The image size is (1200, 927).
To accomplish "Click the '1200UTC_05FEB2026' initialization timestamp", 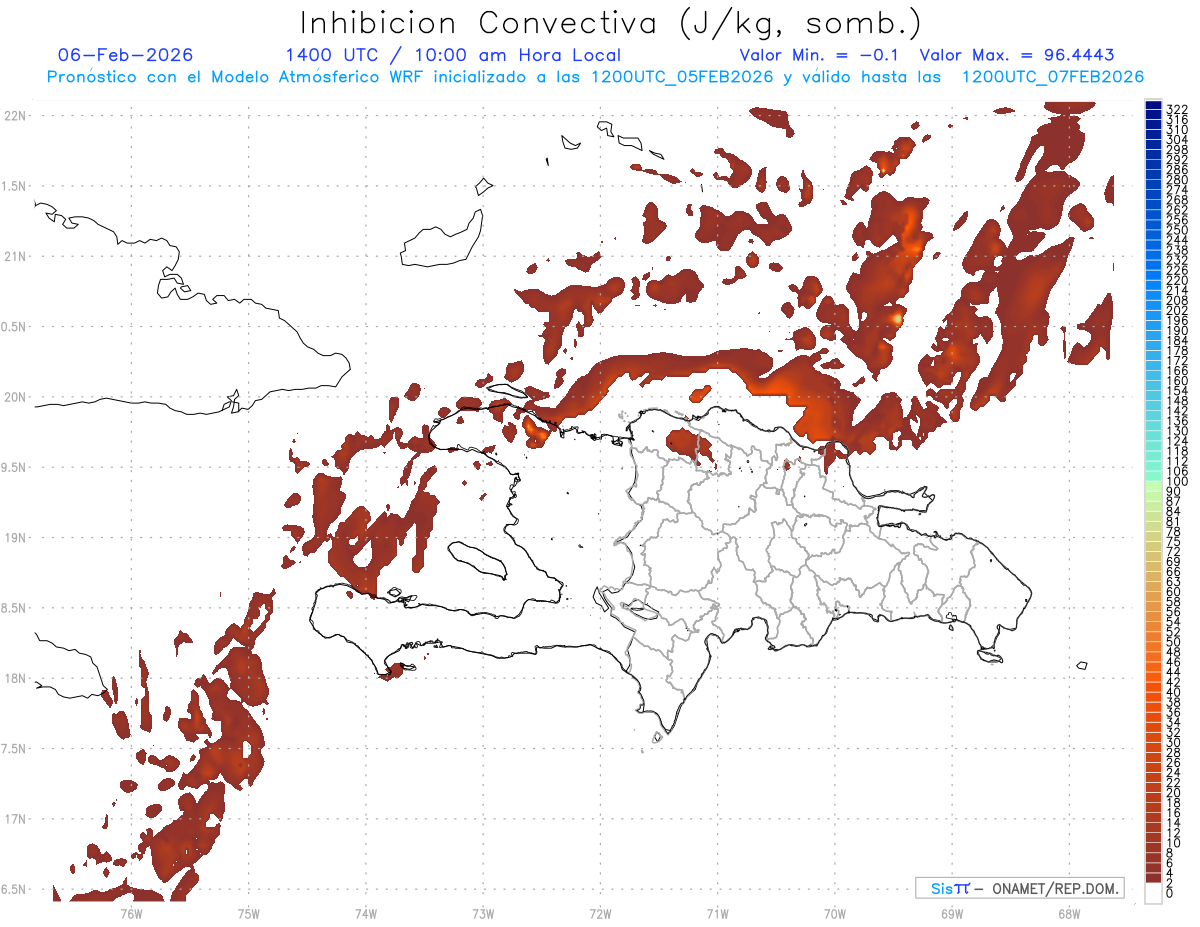I will click(x=682, y=77).
